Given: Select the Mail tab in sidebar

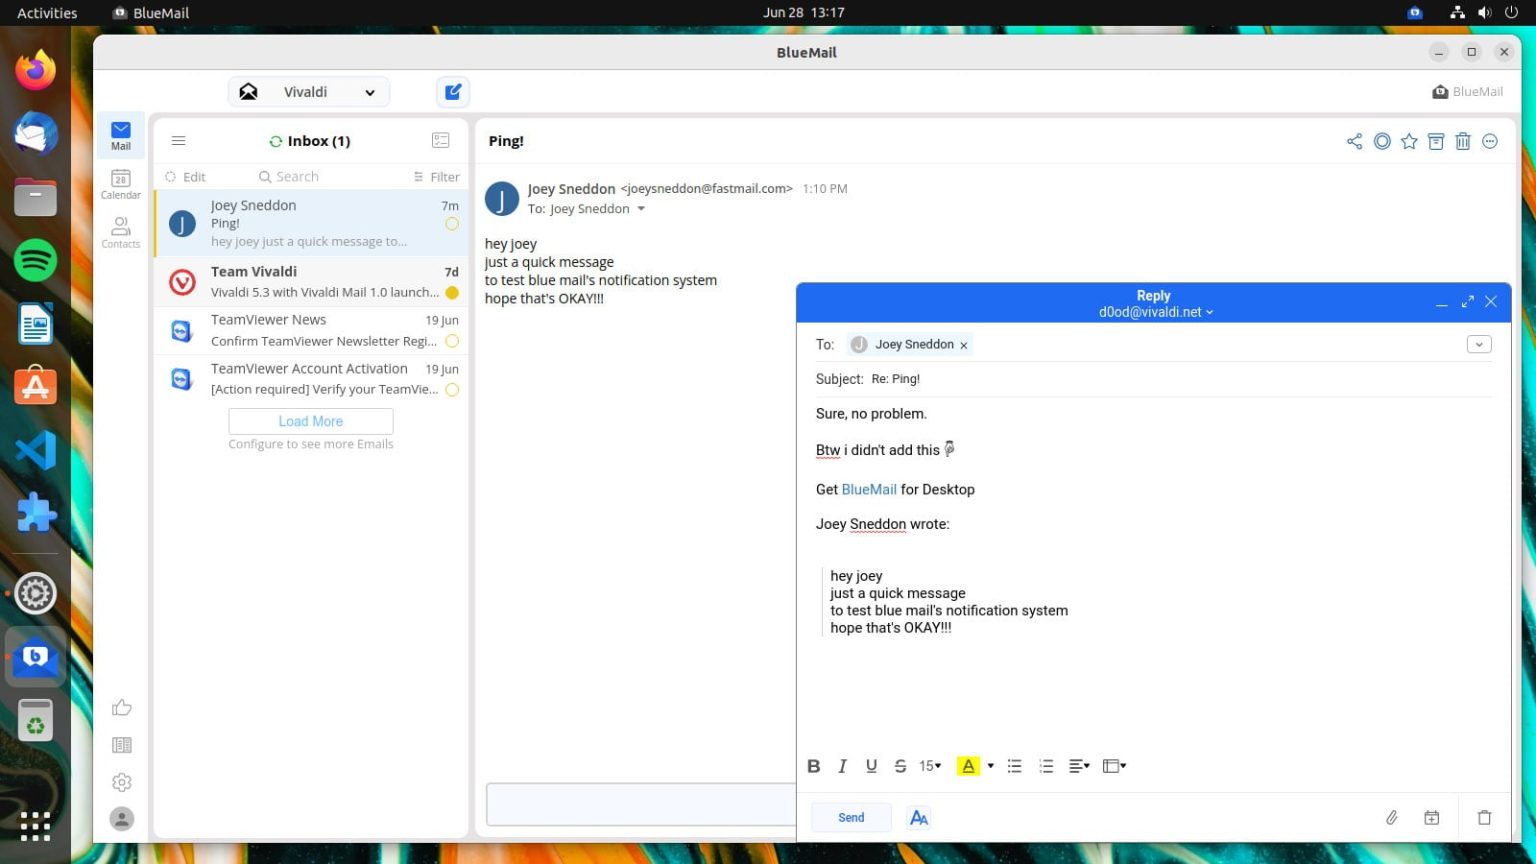Looking at the screenshot, I should (120, 135).
